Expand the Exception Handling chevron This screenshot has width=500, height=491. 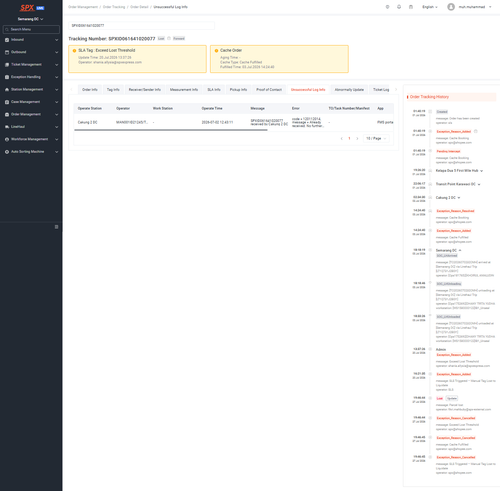pos(56,77)
